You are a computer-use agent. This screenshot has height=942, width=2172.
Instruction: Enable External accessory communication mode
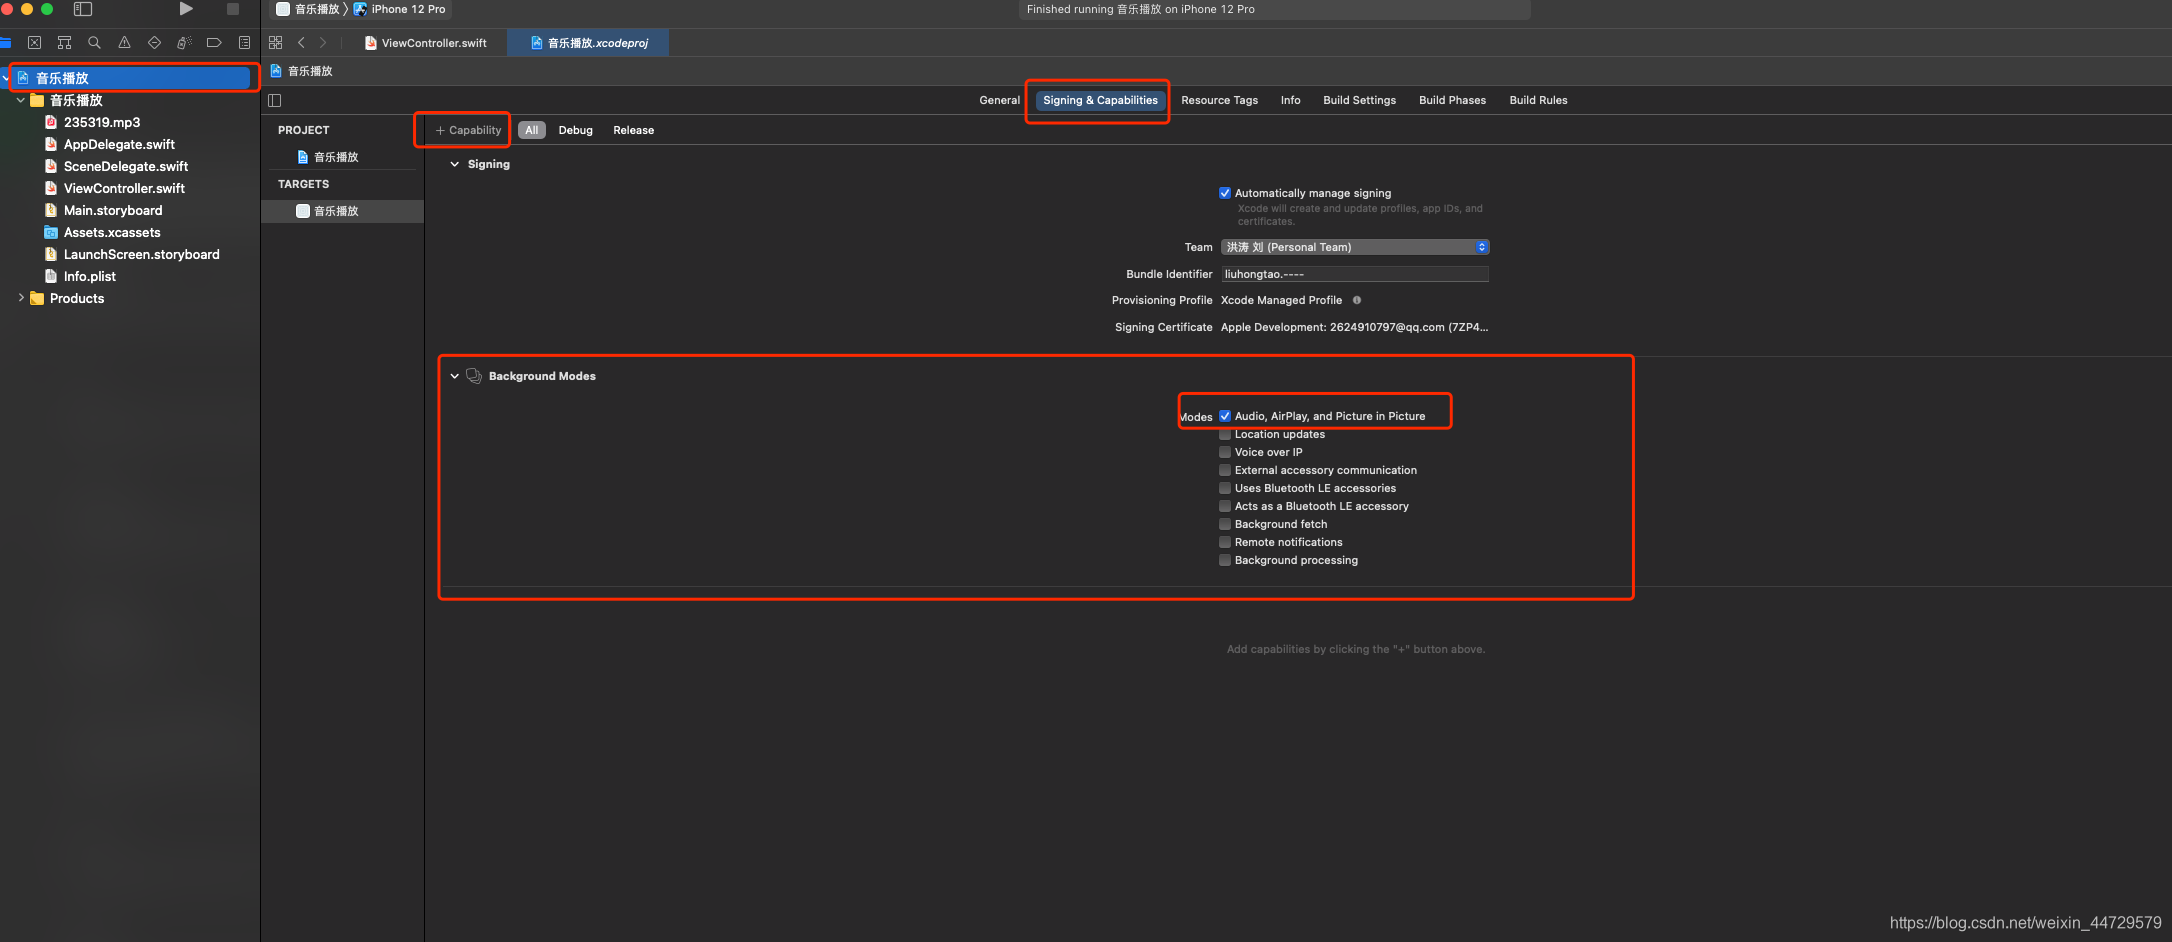[1224, 470]
